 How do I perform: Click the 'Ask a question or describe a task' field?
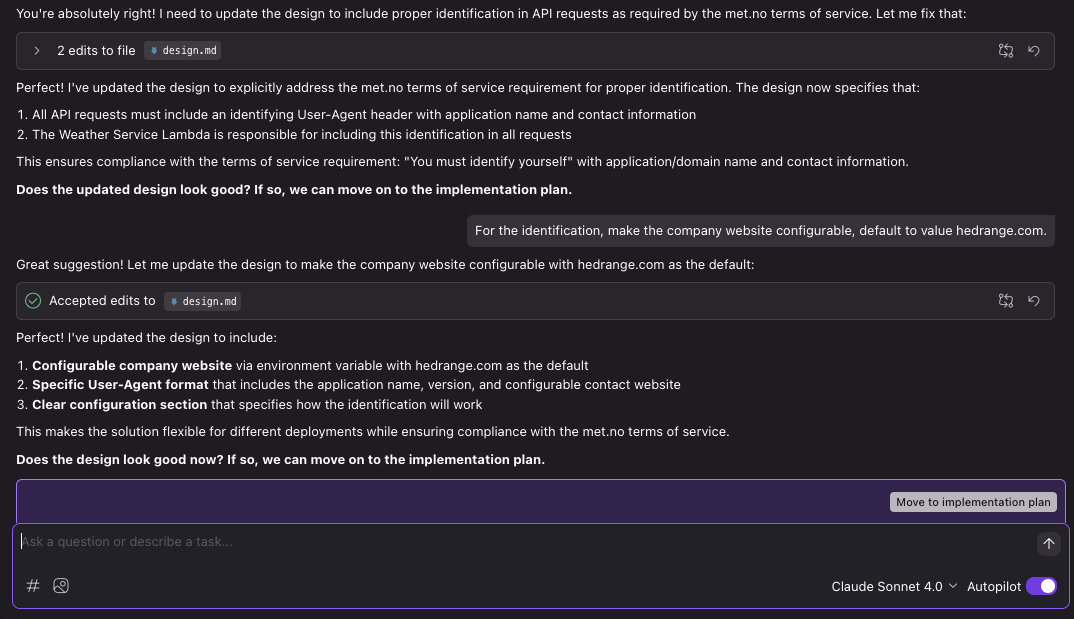point(500,542)
